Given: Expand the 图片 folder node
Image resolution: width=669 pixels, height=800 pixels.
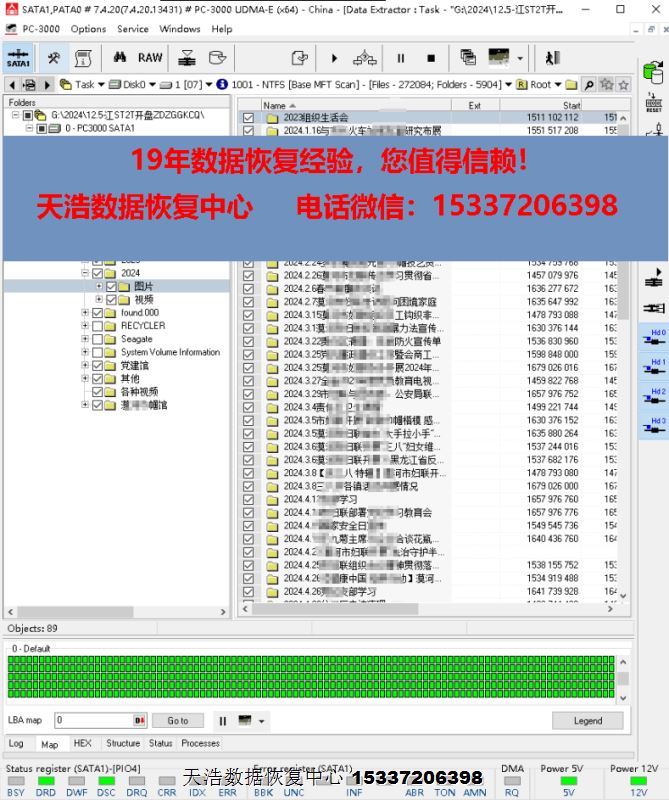Looking at the screenshot, I should coord(99,286).
